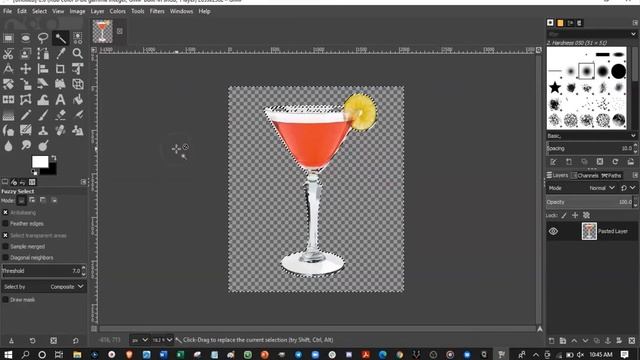Select the Bucket Fill tool
Image resolution: width=640 pixels, height=360 pixels.
pyautogui.click(x=78, y=100)
